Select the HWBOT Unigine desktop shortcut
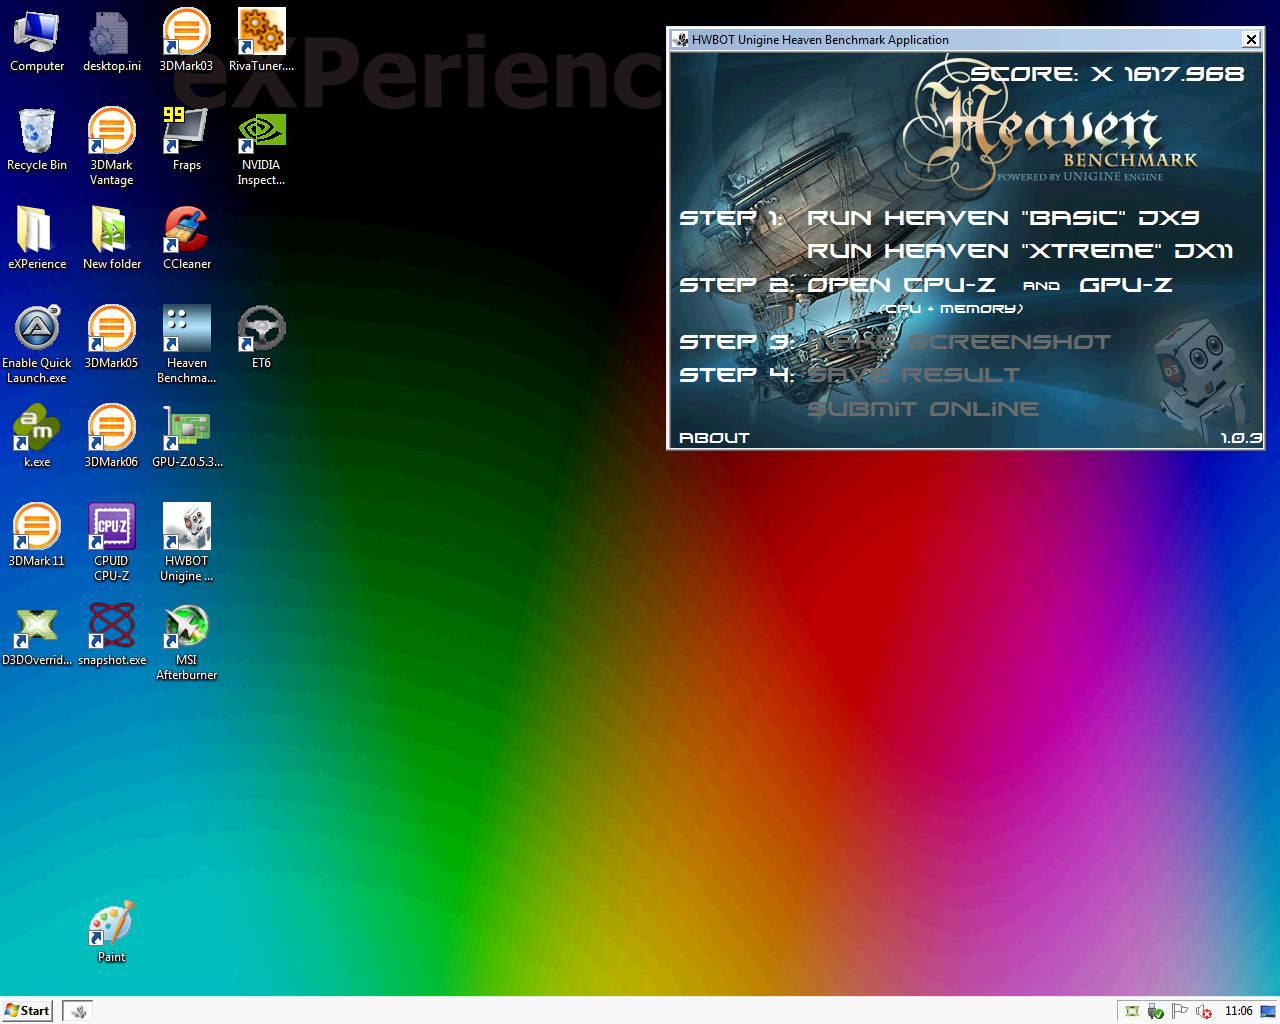Viewport: 1280px width, 1024px height. 186,543
